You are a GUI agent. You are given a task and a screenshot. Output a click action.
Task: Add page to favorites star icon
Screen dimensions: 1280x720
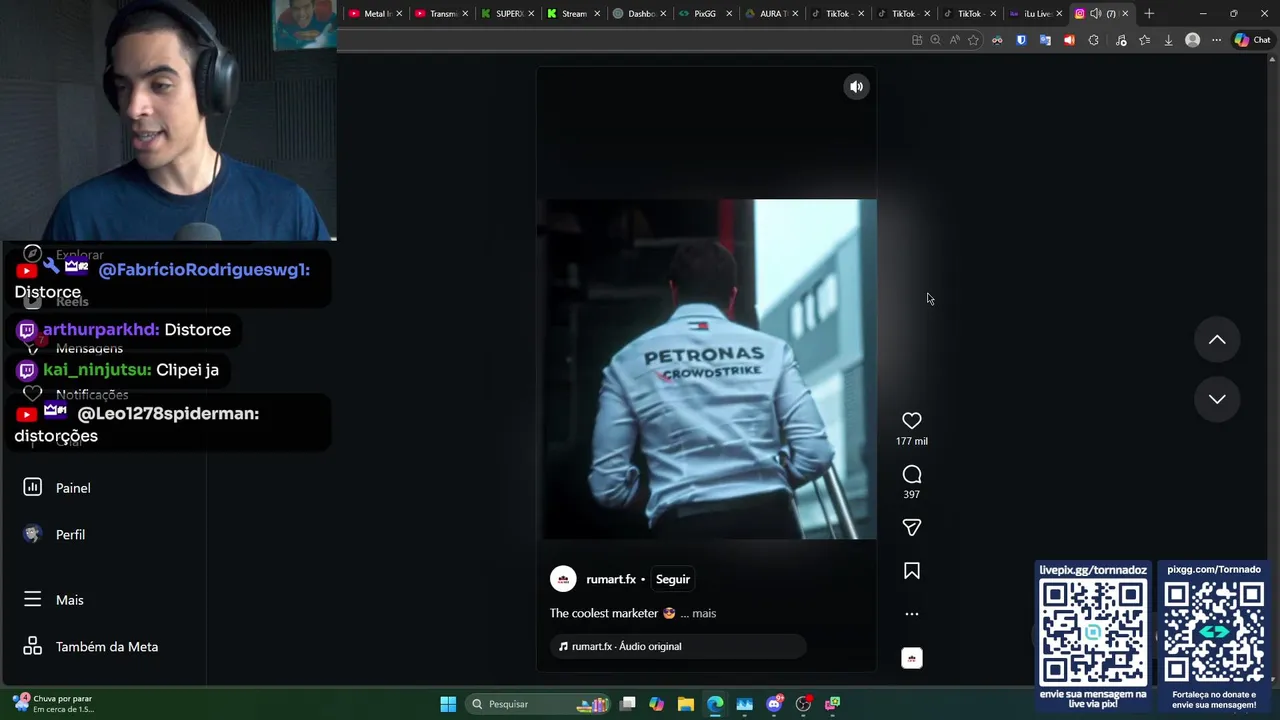point(973,40)
